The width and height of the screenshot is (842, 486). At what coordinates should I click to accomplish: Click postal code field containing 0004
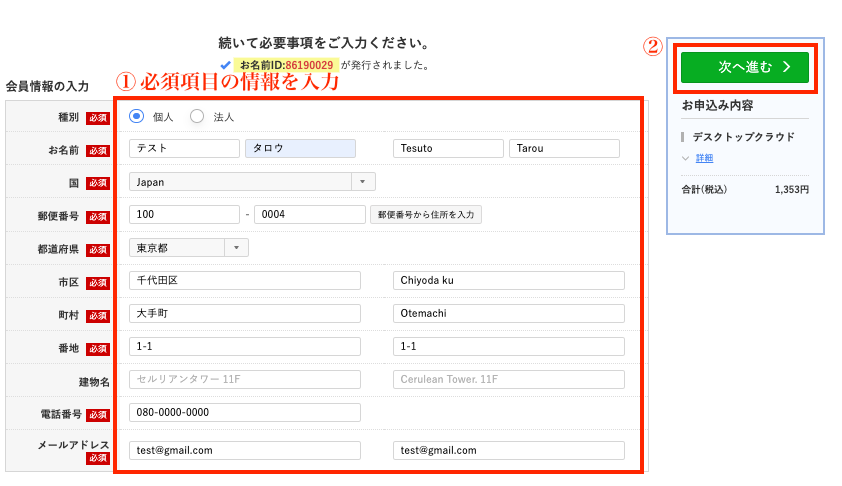pyautogui.click(x=309, y=214)
